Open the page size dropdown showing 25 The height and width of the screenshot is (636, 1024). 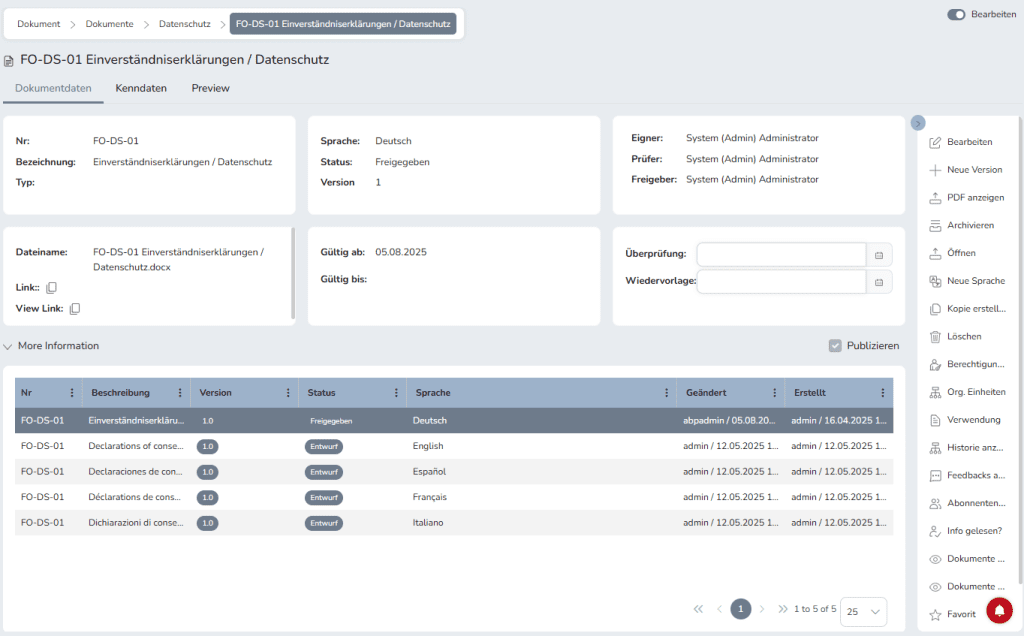[864, 610]
